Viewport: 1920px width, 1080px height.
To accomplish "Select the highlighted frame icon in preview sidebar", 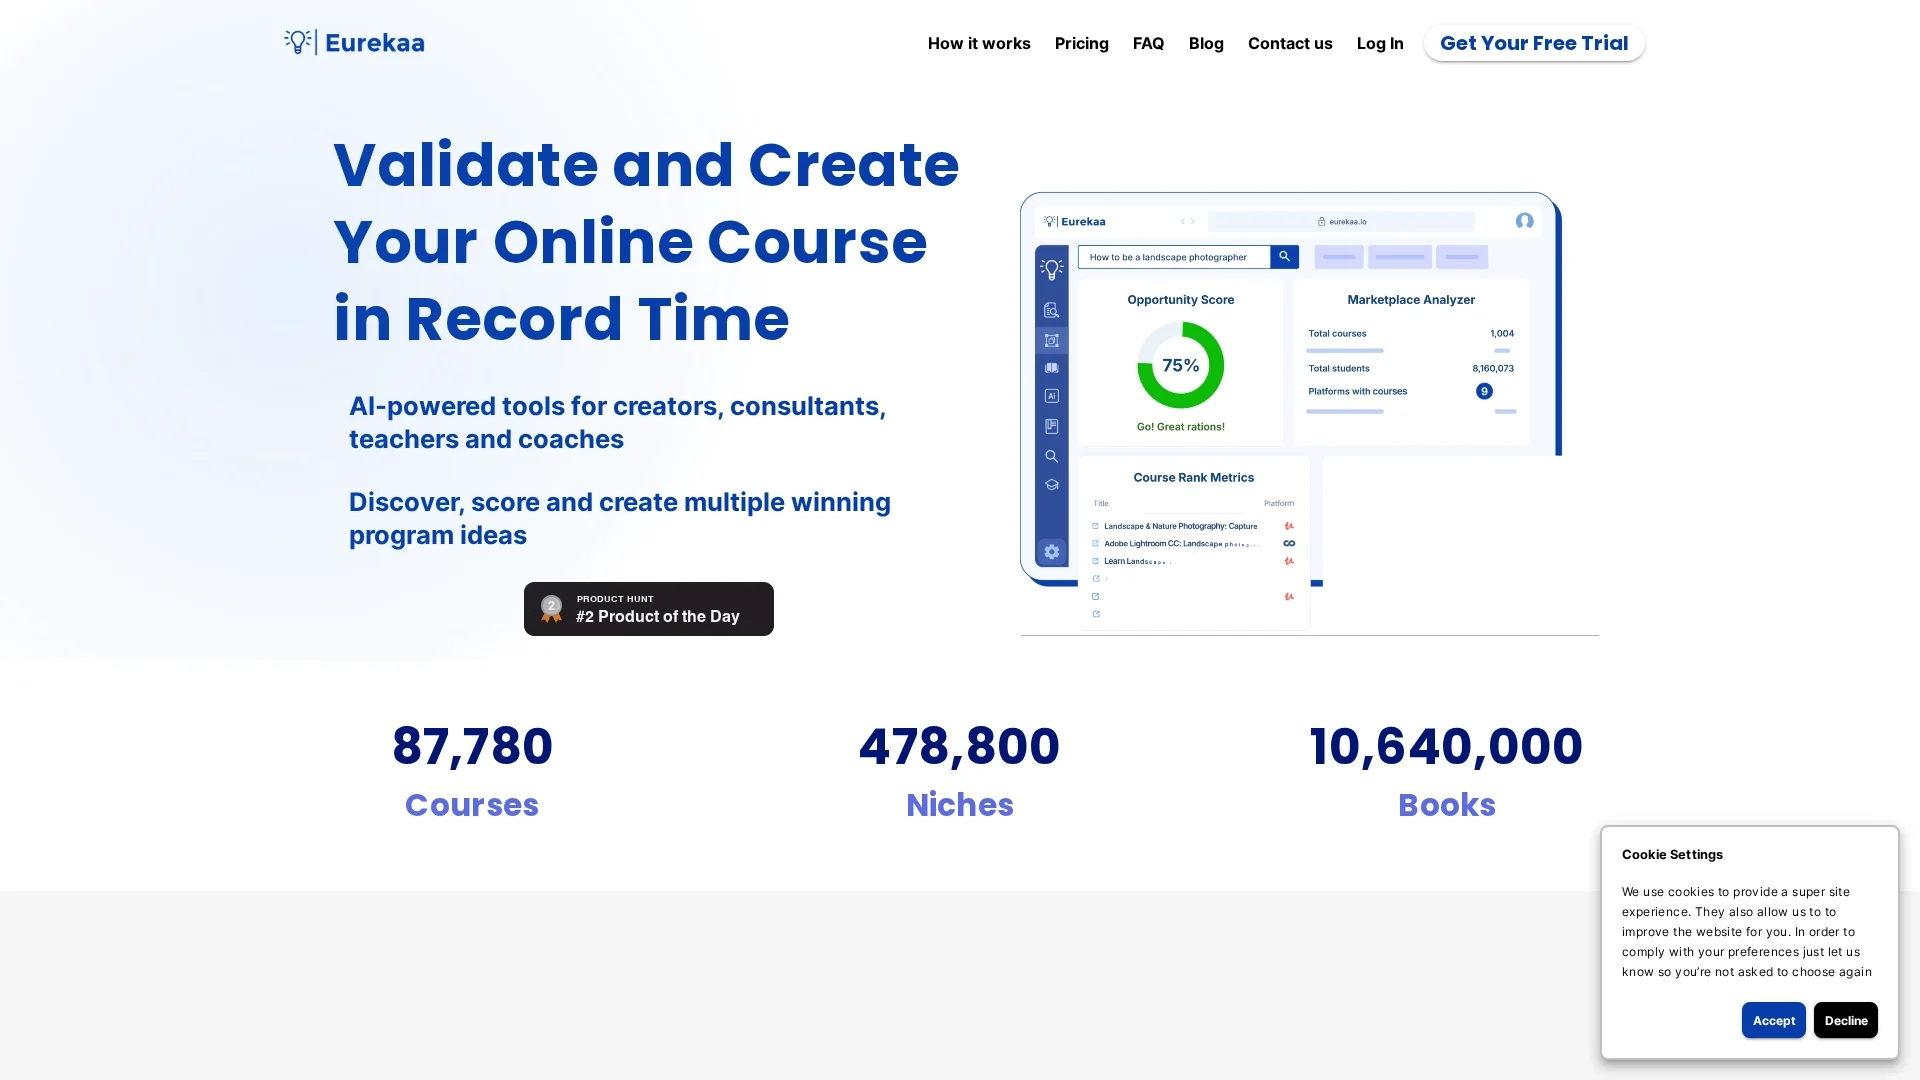I will (x=1051, y=341).
